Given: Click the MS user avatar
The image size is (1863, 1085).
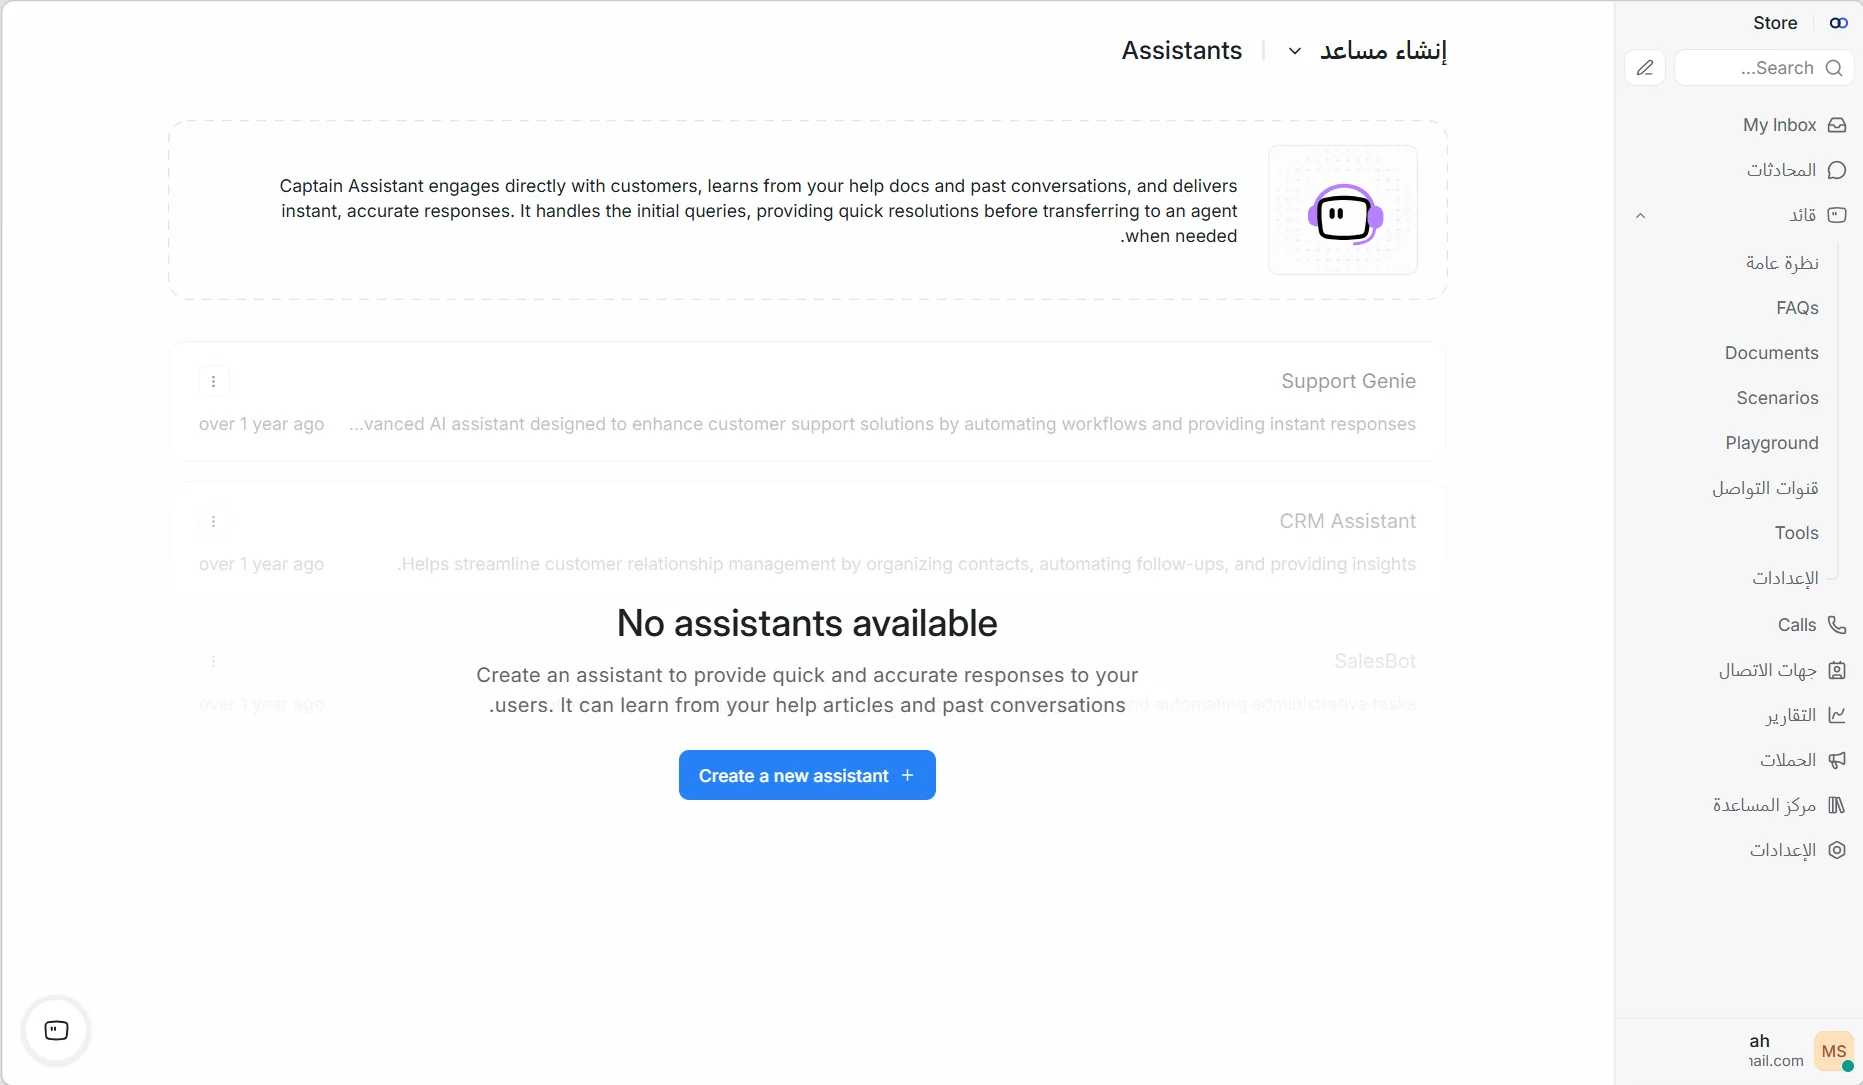Looking at the screenshot, I should pos(1834,1051).
